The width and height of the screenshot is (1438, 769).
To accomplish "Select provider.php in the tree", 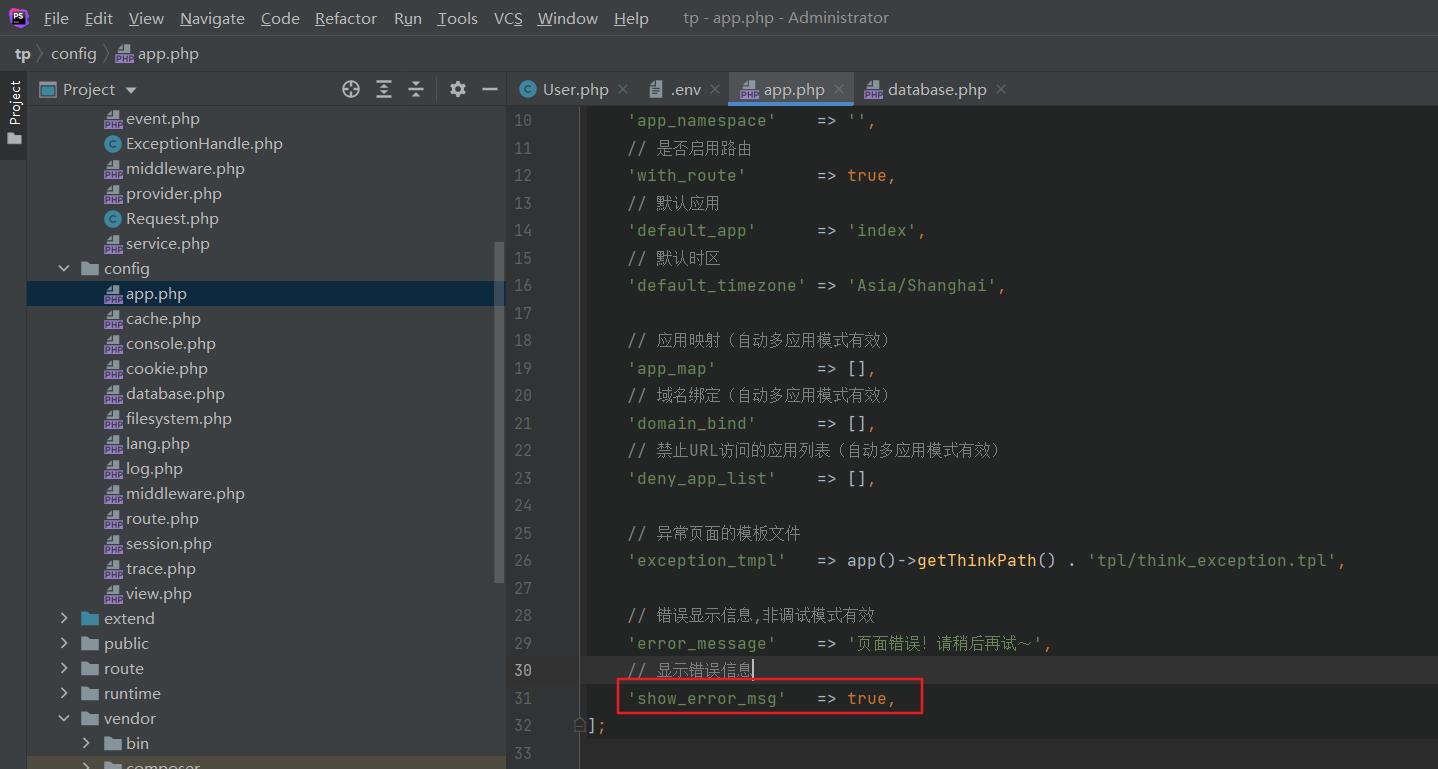I will pos(174,194).
